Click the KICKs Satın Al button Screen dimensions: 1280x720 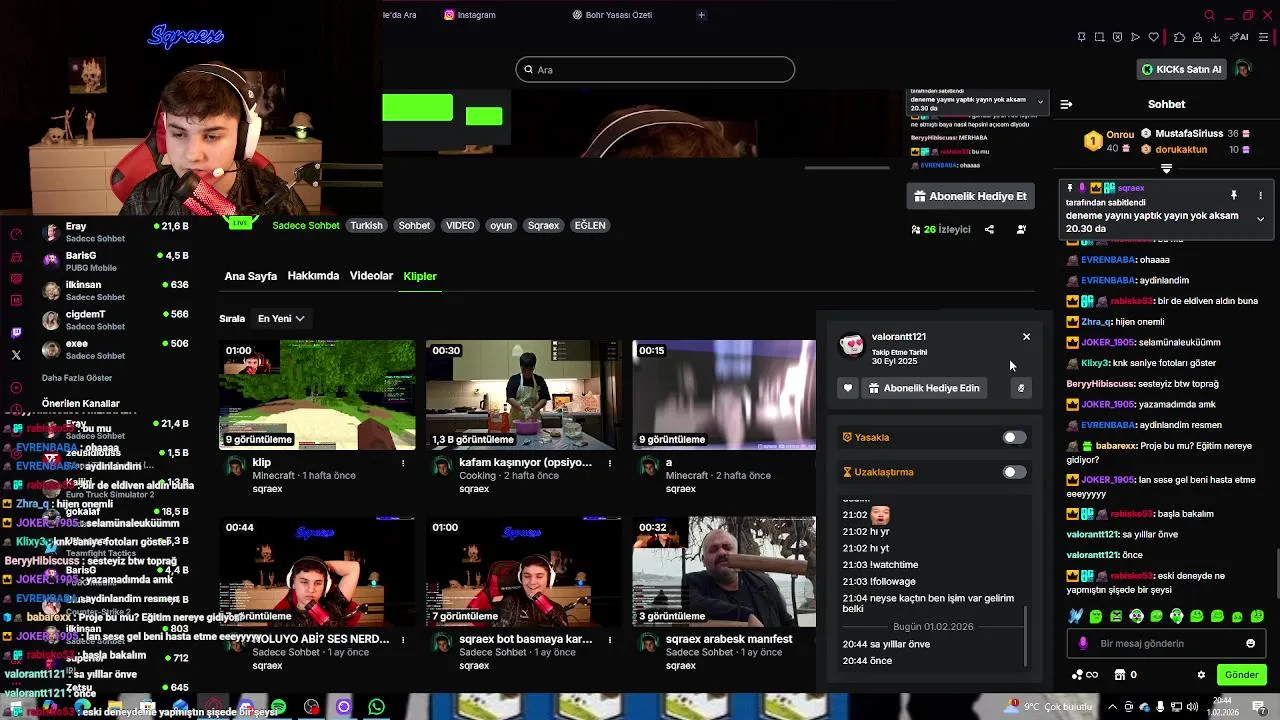click(x=1182, y=69)
